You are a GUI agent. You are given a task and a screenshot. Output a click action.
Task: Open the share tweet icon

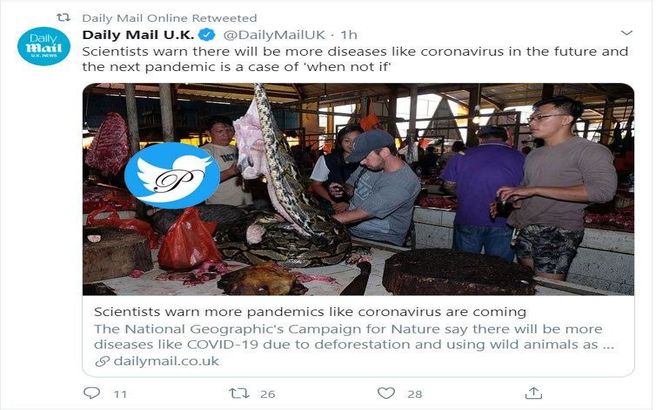coord(533,393)
